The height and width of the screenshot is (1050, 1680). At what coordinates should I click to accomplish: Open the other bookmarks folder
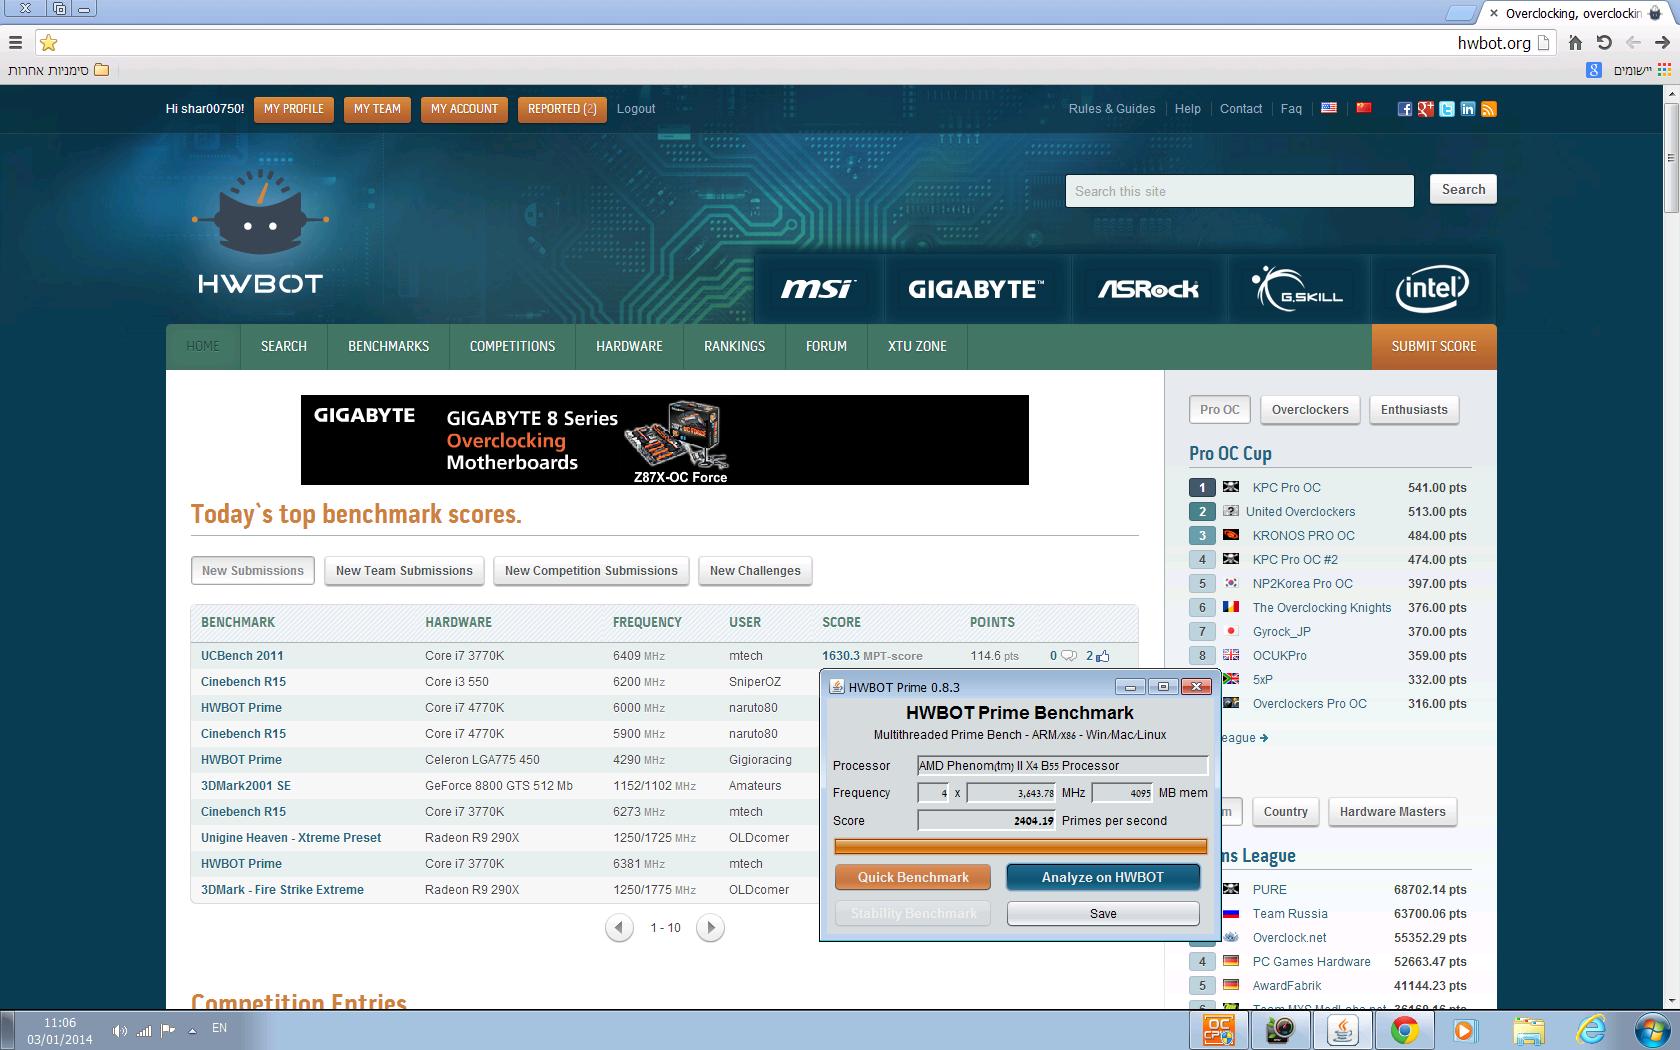(x=59, y=70)
